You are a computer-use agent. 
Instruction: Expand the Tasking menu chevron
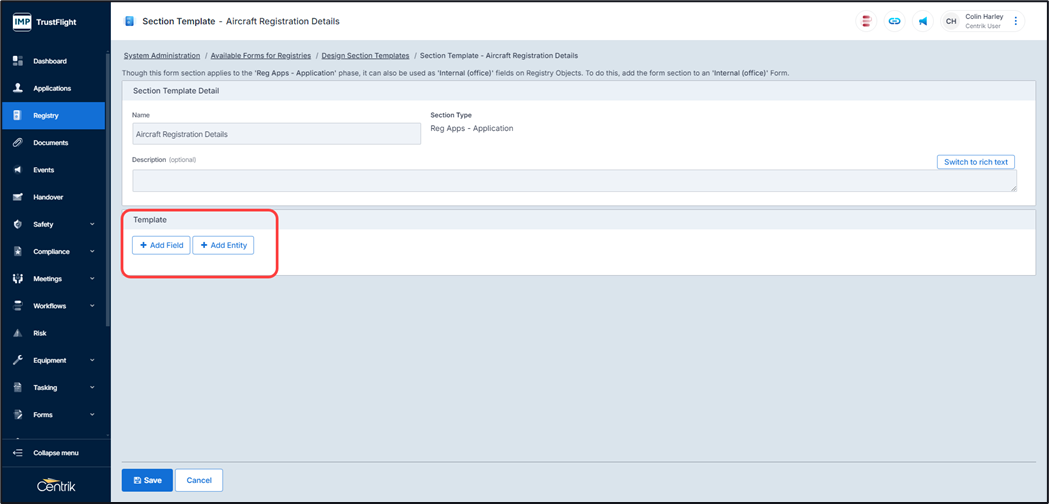point(92,388)
